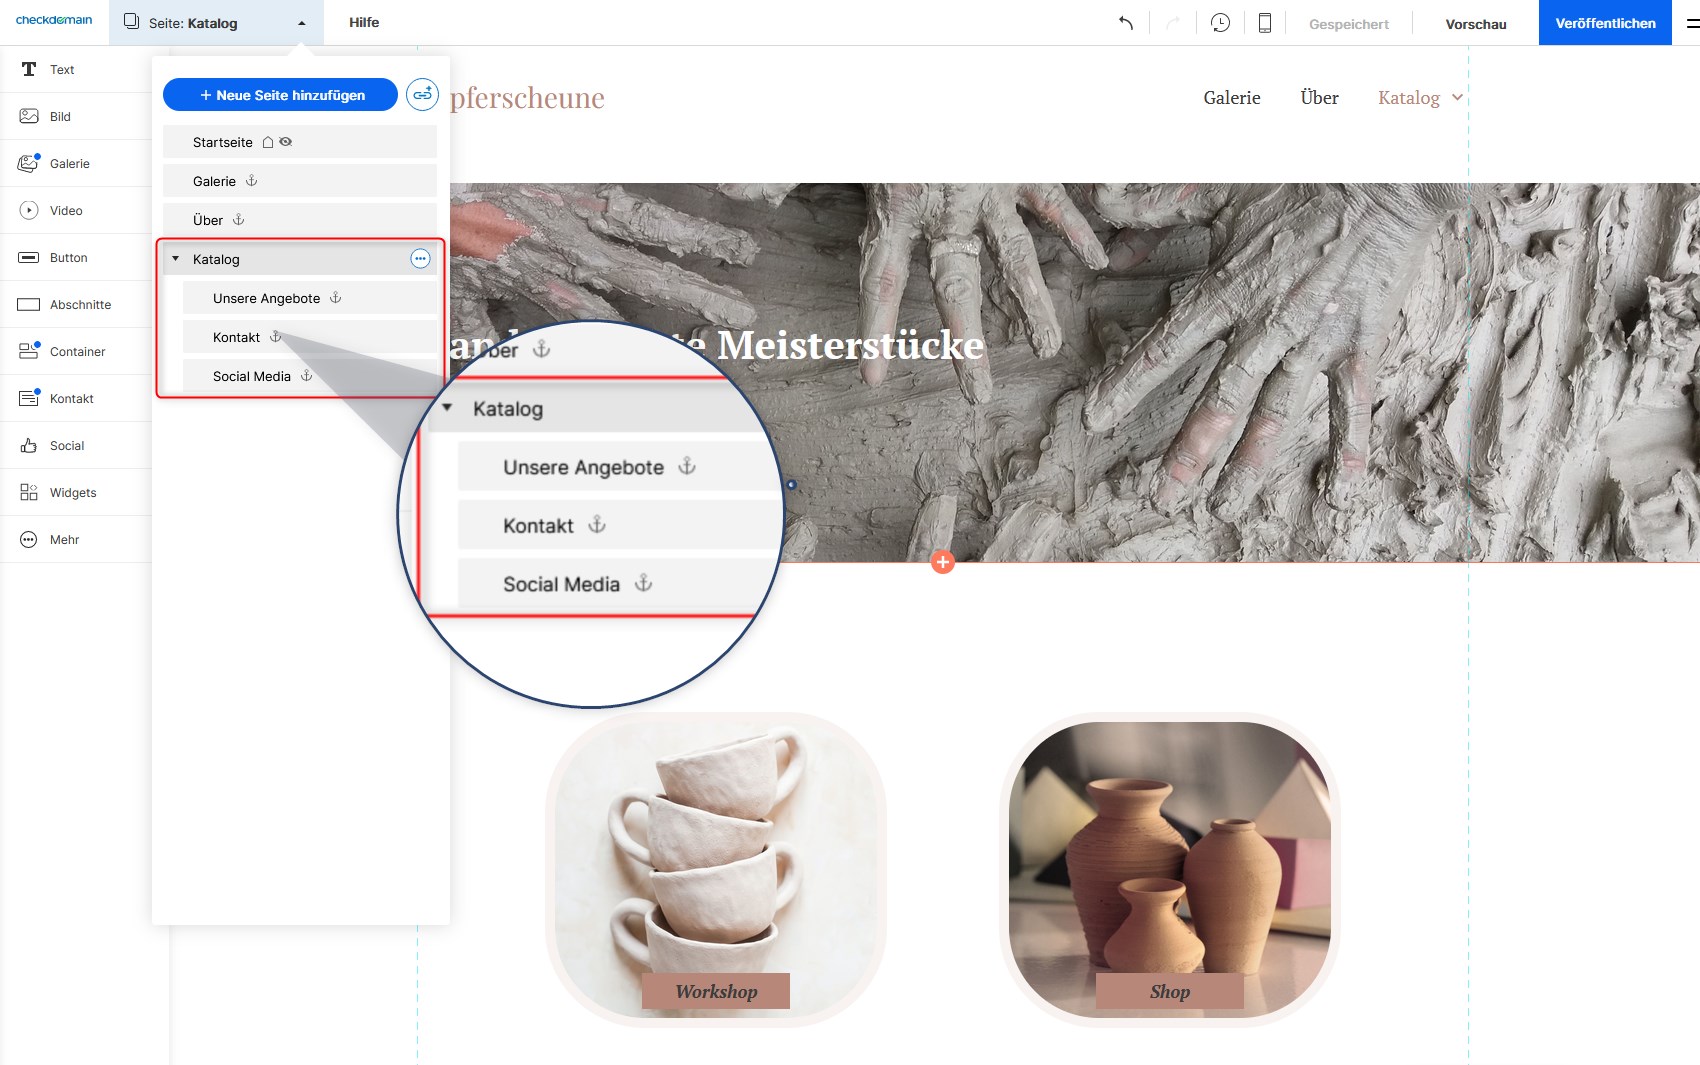Open the Widgets element panel
This screenshot has height=1065, width=1700.
[73, 493]
